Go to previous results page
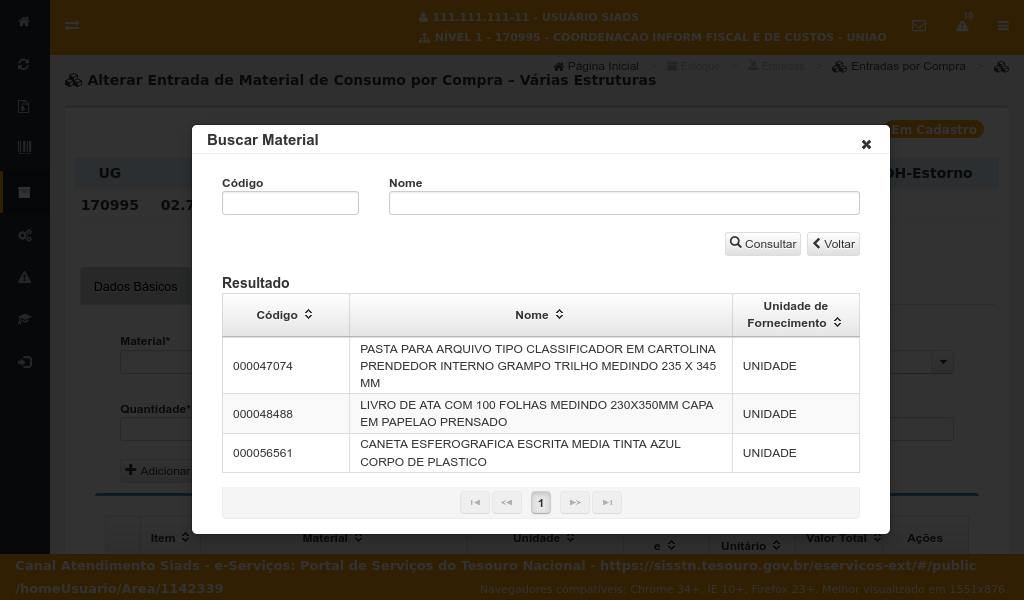 507,503
